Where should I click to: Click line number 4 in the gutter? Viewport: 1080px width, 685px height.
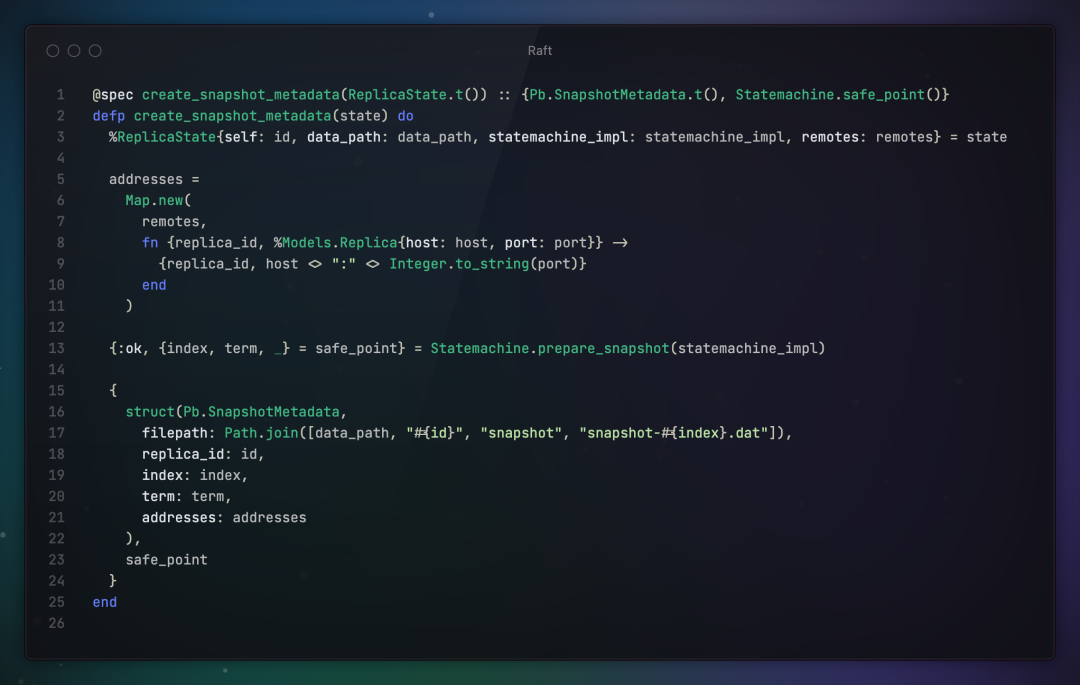pyautogui.click(x=61, y=158)
